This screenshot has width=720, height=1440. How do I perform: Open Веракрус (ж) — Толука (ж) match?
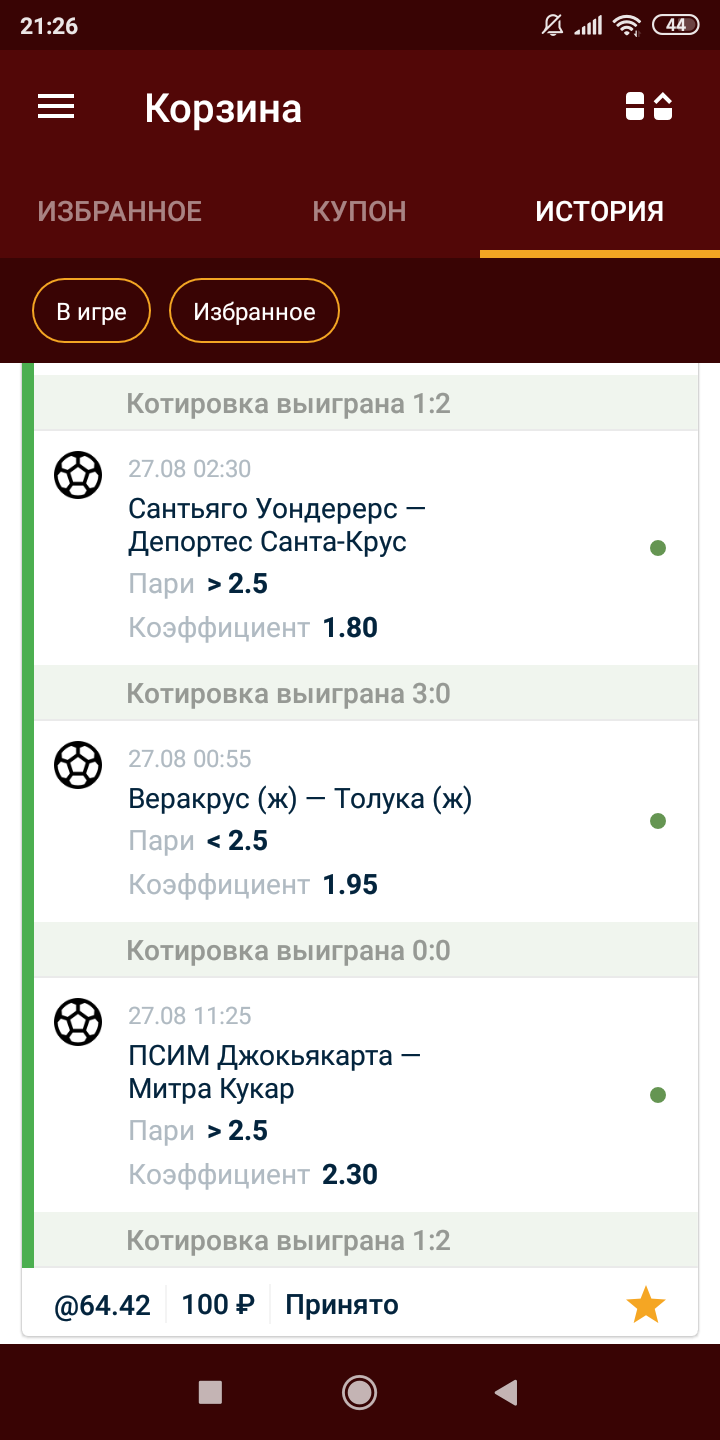click(300, 799)
